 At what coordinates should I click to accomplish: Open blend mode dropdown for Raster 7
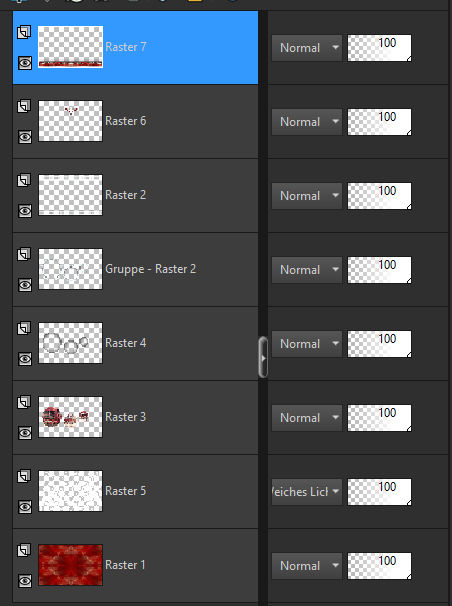(307, 48)
